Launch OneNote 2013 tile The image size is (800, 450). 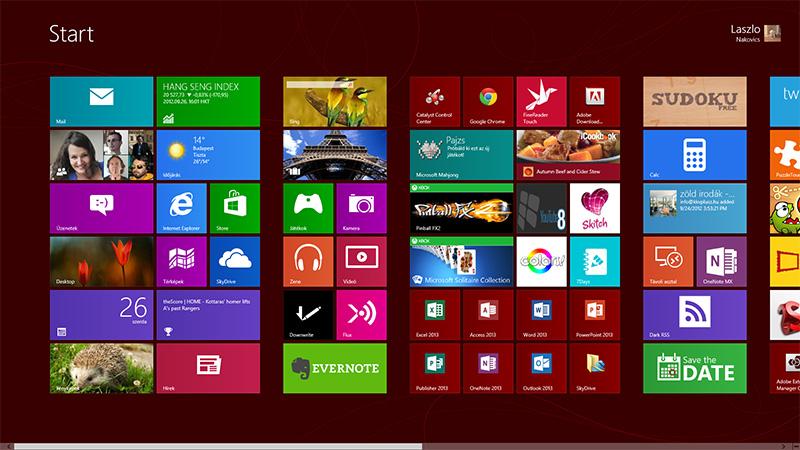pyautogui.click(x=488, y=368)
